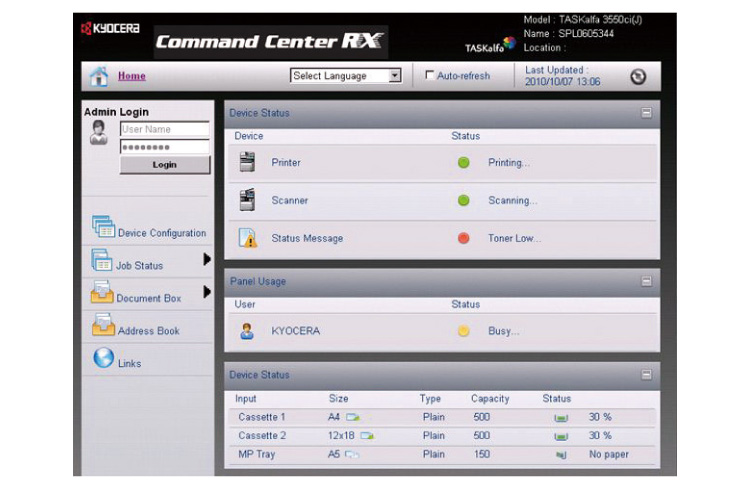Click the '12x18' size value
Screen dimensions: 750x488
click(x=341, y=436)
